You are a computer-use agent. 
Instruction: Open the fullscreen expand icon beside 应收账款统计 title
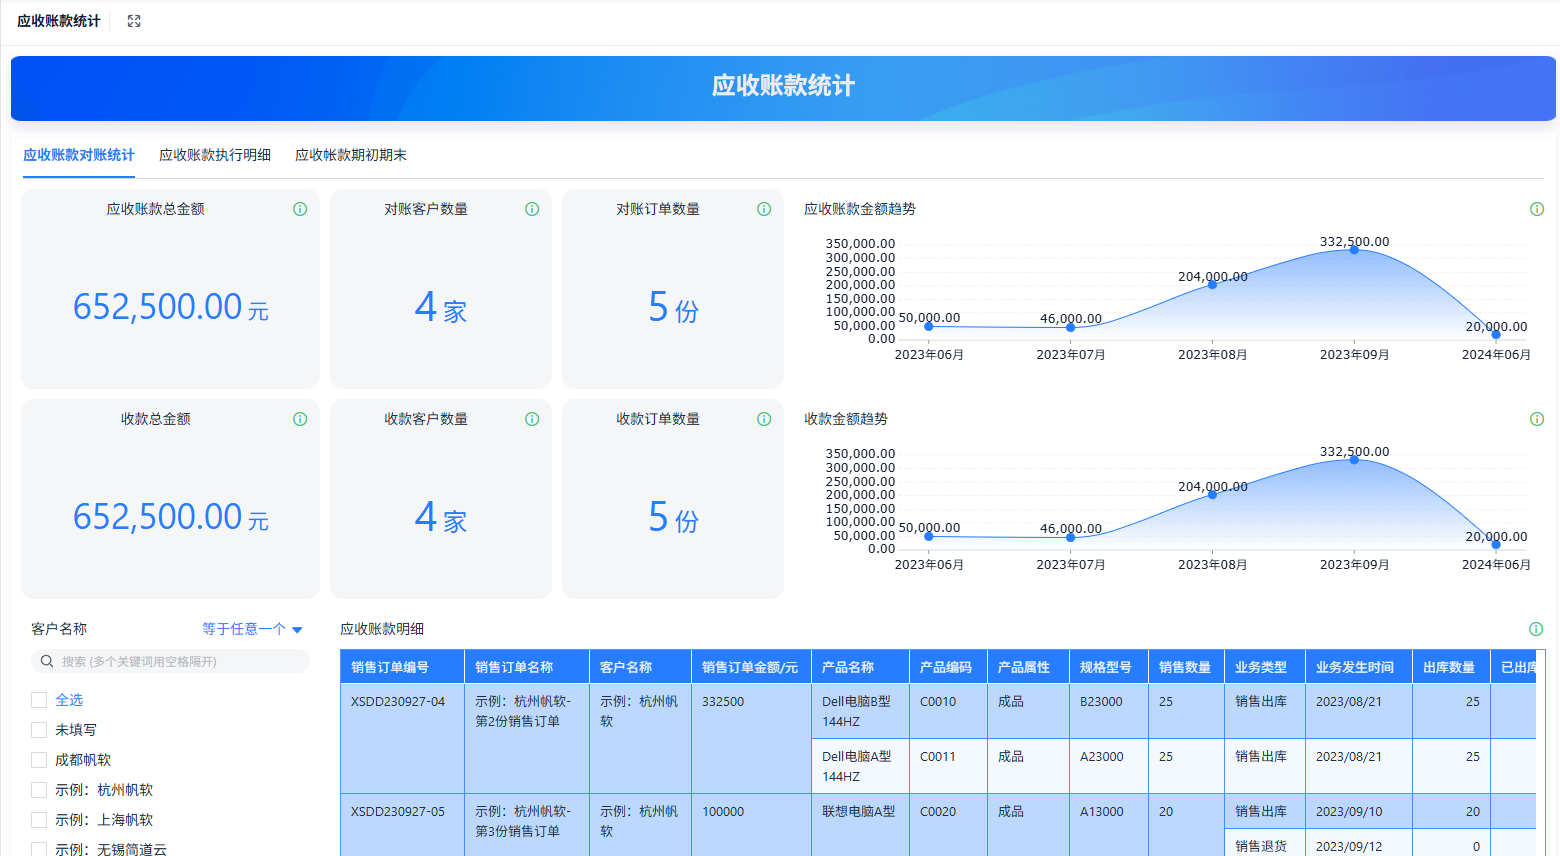coord(134,19)
